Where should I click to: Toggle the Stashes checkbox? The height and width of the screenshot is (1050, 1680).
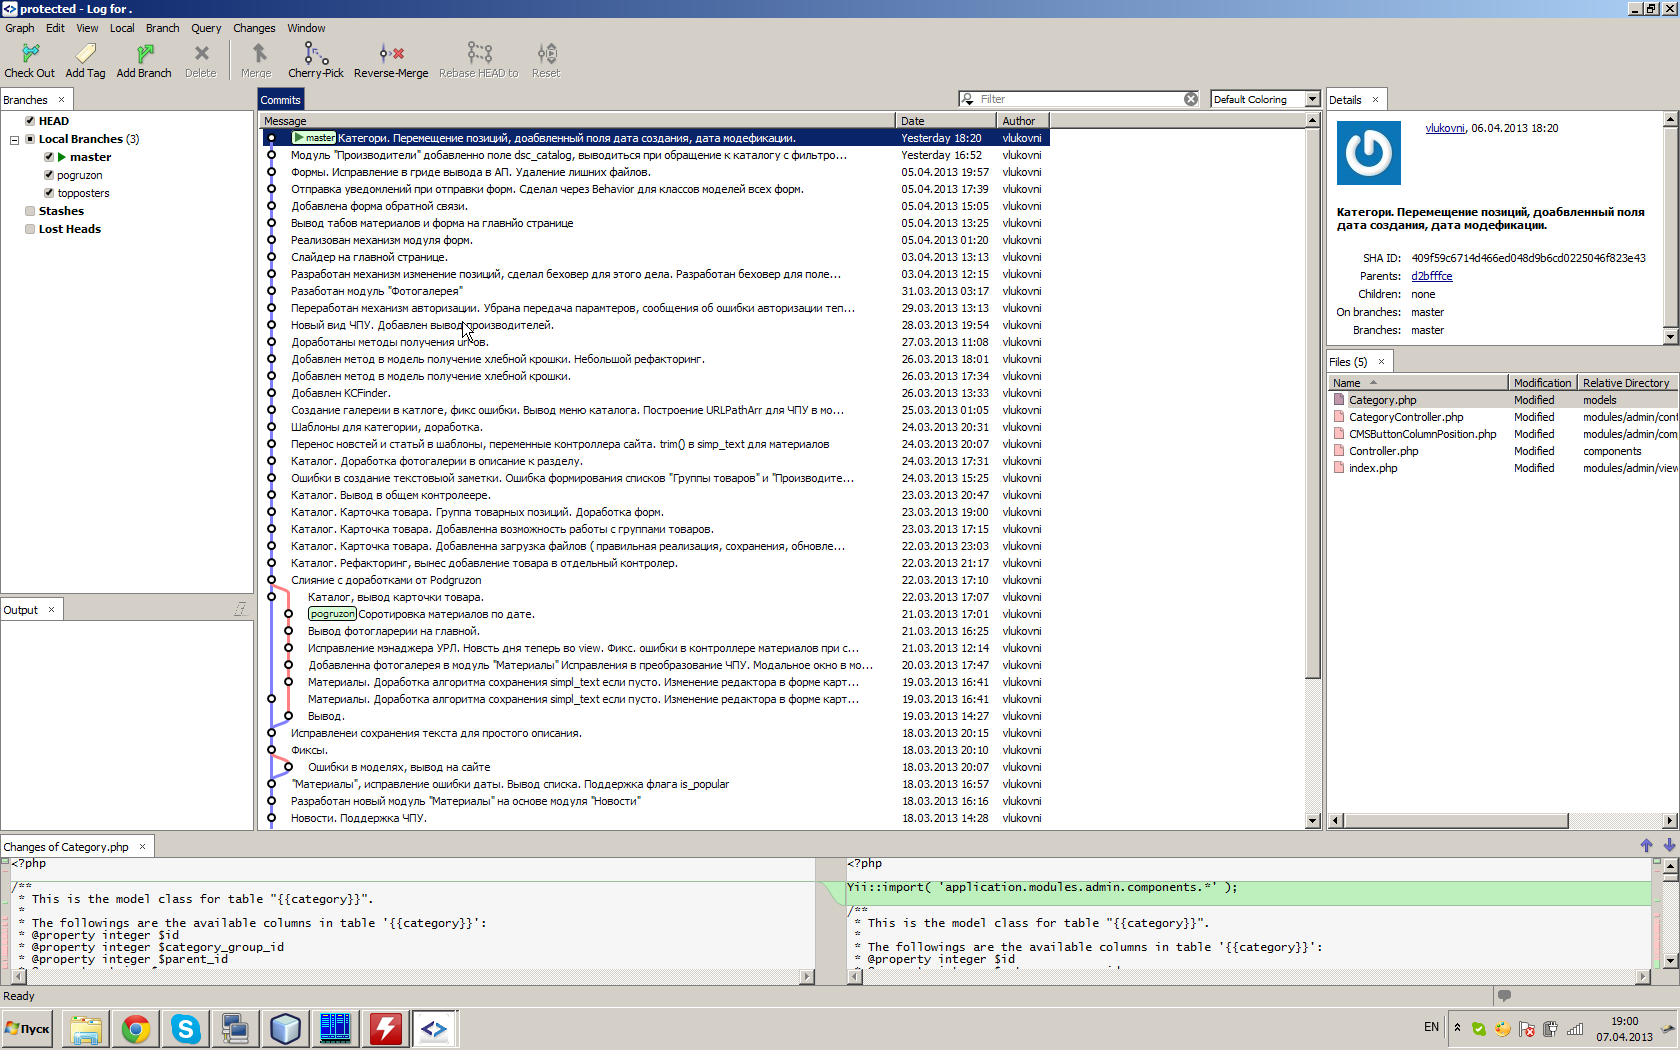point(30,211)
